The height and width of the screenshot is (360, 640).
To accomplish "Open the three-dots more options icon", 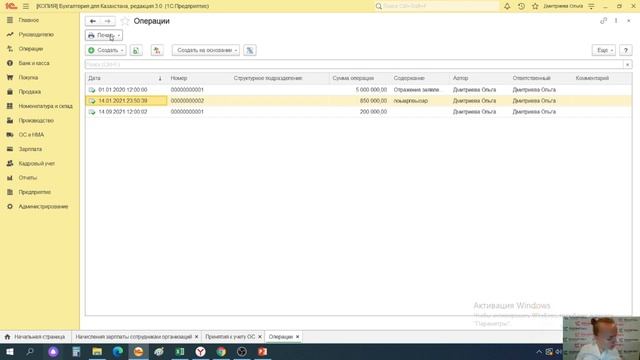I will click(616, 21).
